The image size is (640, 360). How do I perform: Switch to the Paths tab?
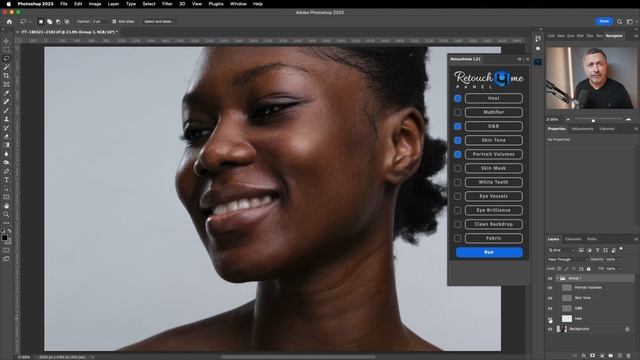592,239
